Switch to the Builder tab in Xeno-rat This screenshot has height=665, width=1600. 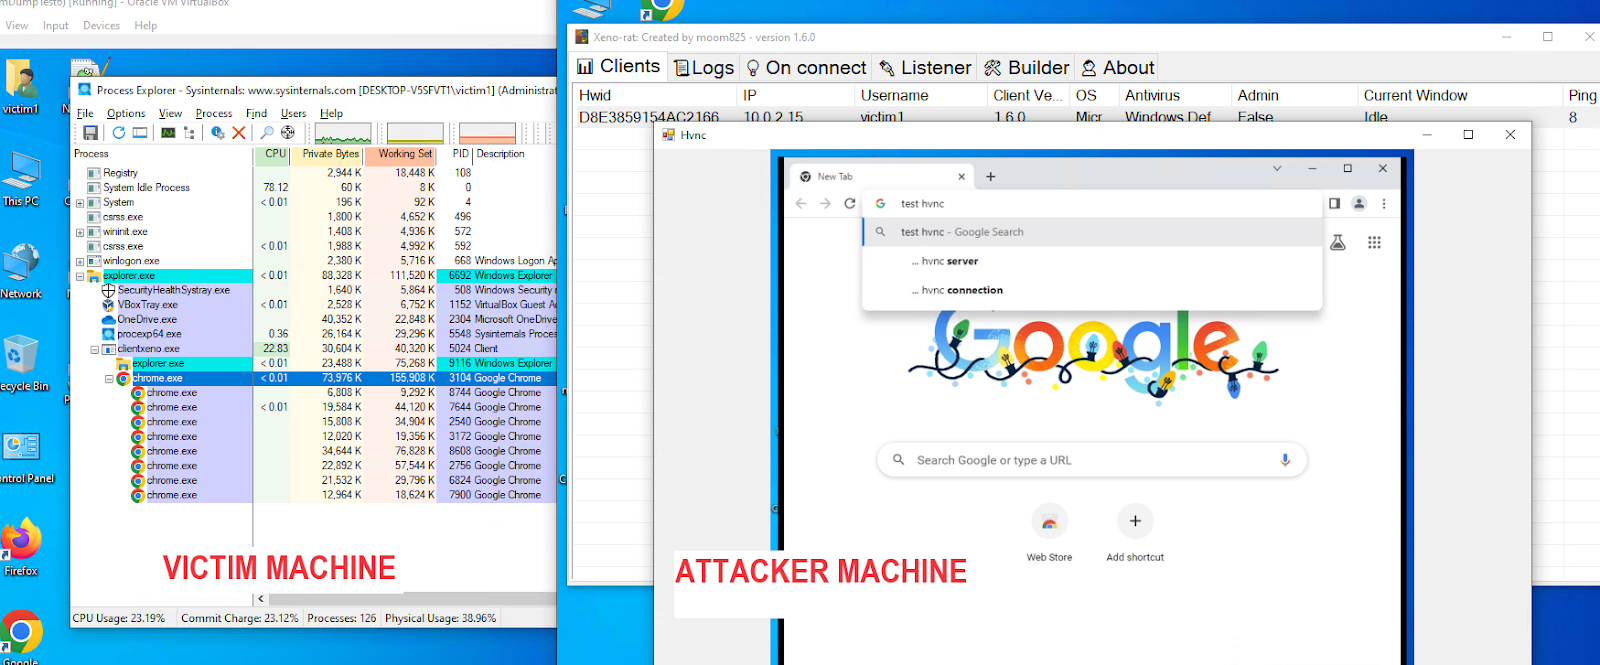click(x=1027, y=67)
